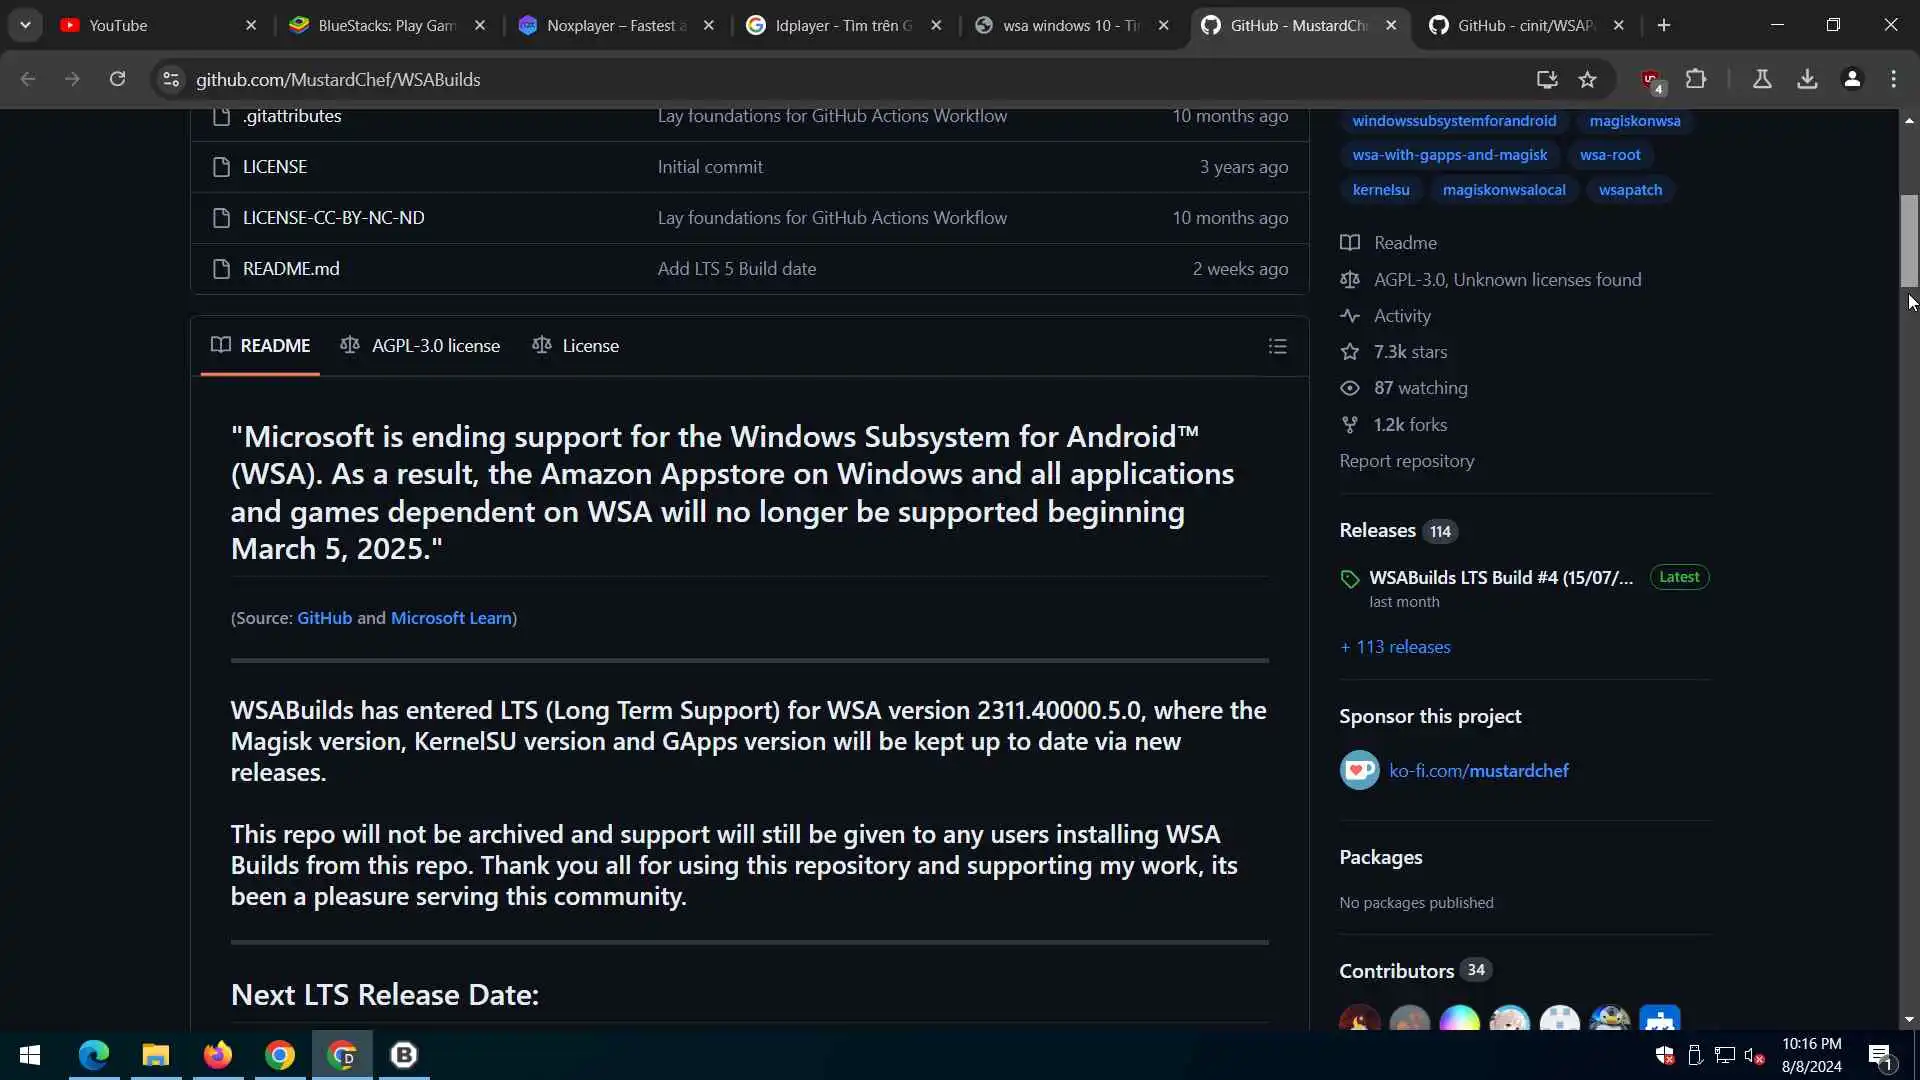Viewport: 1920px width, 1080px height.
Task: Open Chrome three-dot menu
Action: pos(1893,79)
